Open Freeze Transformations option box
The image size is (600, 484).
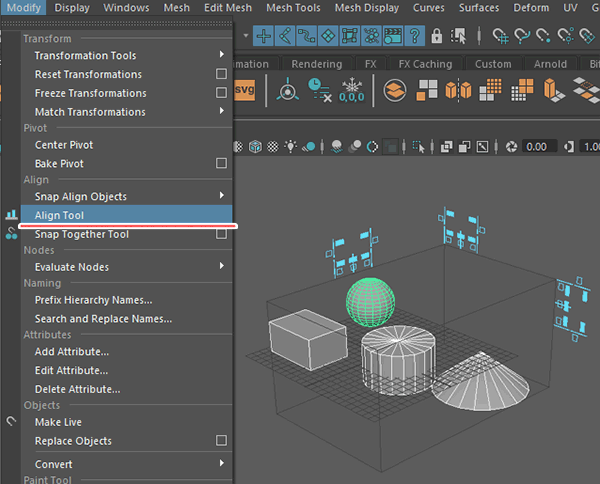221,94
